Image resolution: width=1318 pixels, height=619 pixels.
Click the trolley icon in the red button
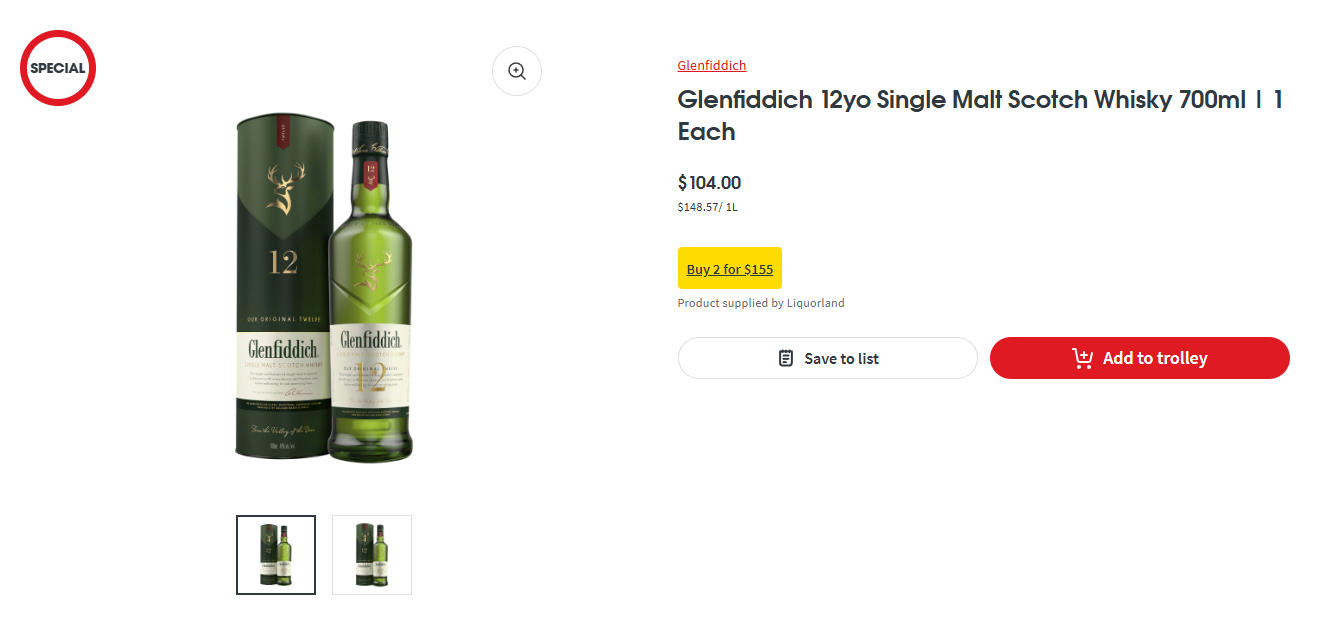[1082, 358]
